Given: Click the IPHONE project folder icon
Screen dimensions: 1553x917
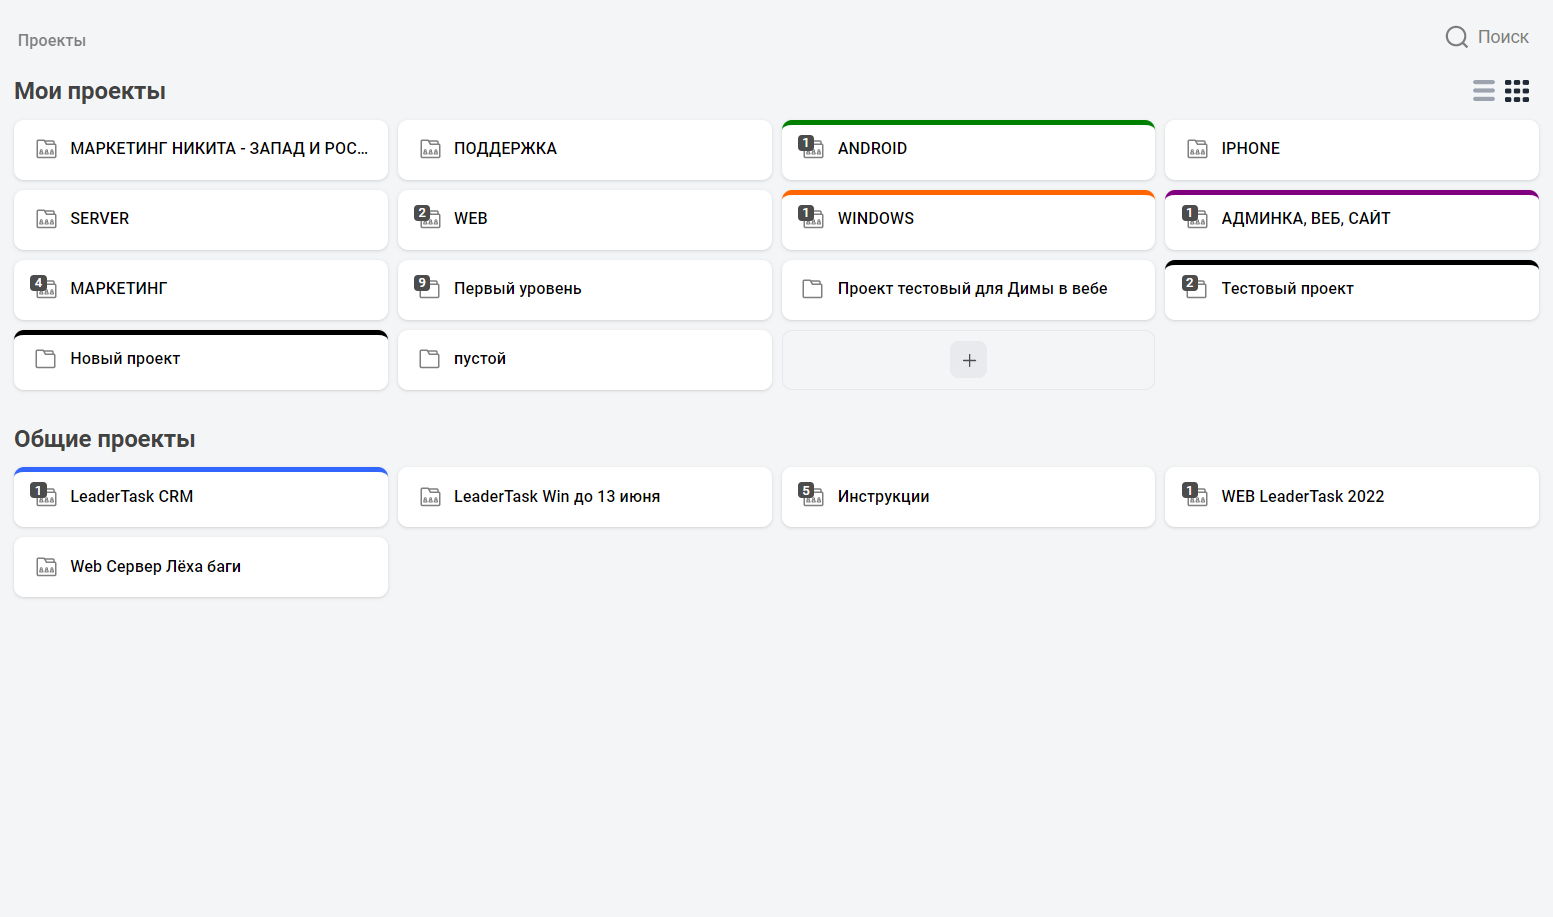Looking at the screenshot, I should coord(1197,149).
